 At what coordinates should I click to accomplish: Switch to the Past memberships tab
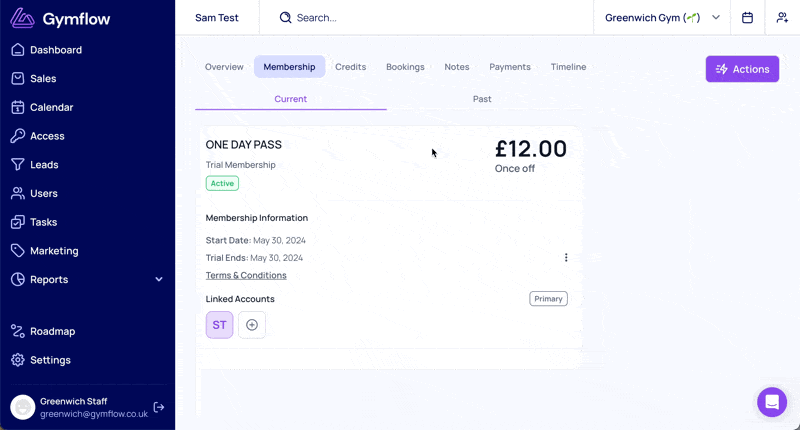pyautogui.click(x=482, y=99)
